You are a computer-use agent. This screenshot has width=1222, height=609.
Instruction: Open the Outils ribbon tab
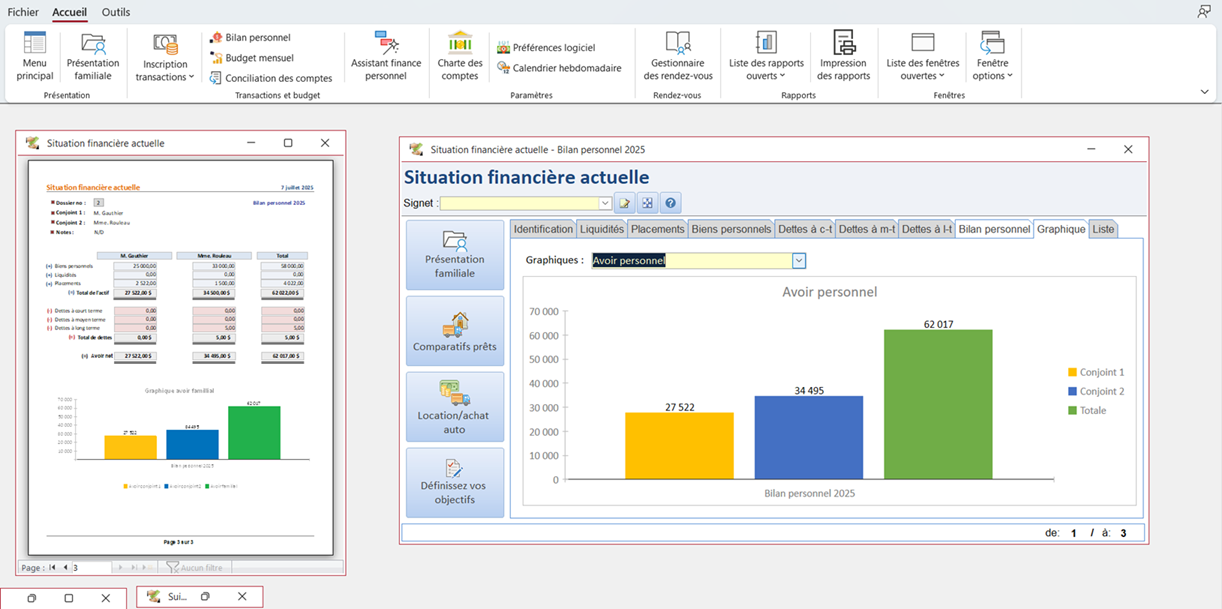(x=116, y=12)
